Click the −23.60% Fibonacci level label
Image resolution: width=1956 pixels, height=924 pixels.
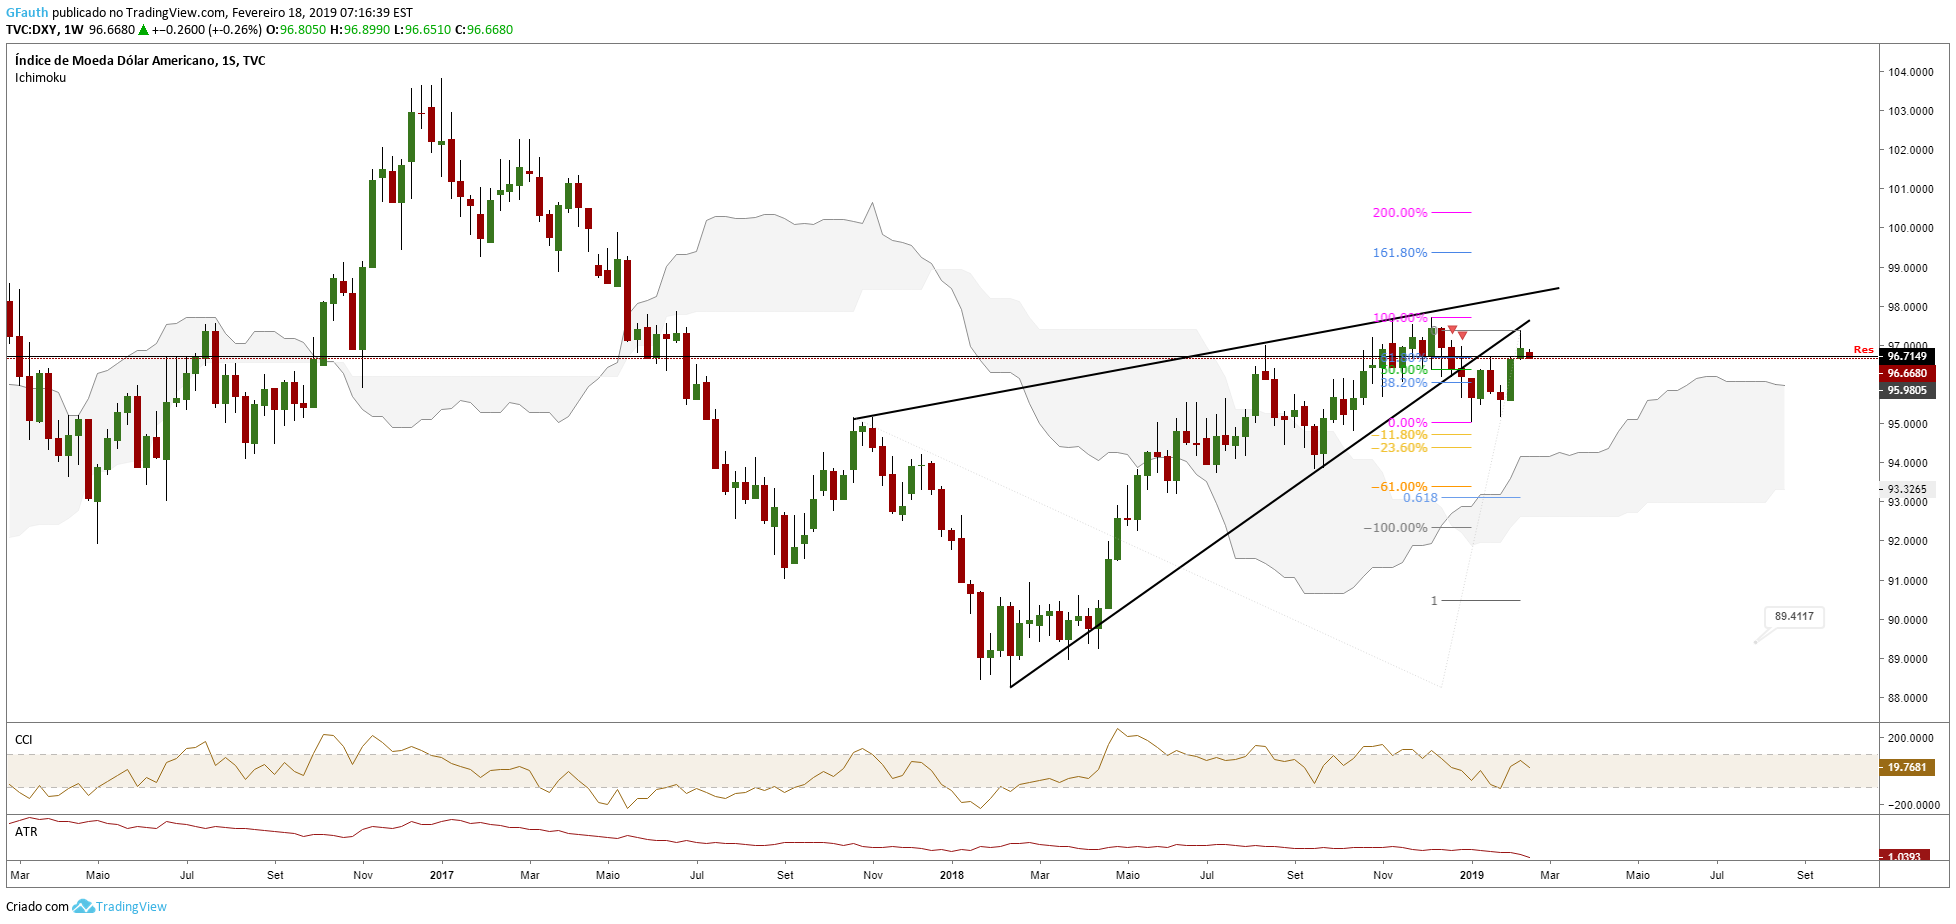click(x=1400, y=448)
